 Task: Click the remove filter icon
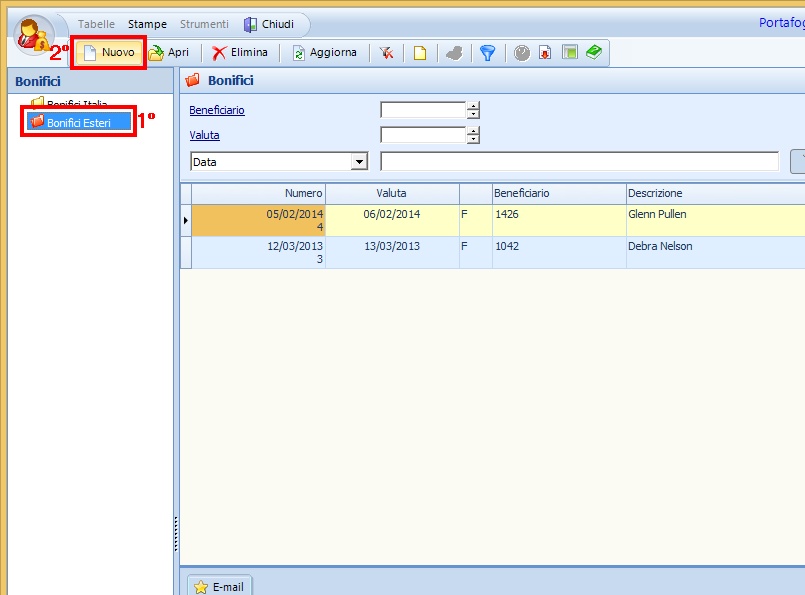point(386,53)
